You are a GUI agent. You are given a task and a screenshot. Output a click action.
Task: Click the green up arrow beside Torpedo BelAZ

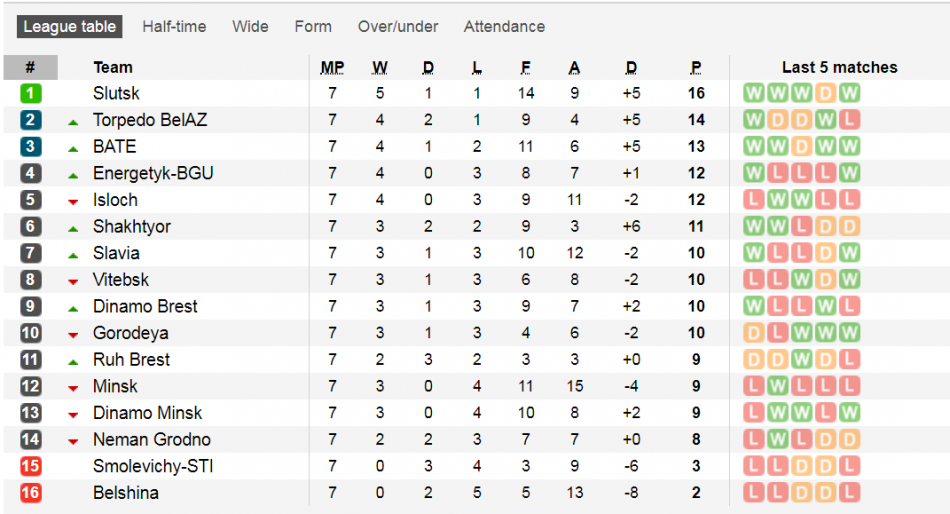click(73, 121)
